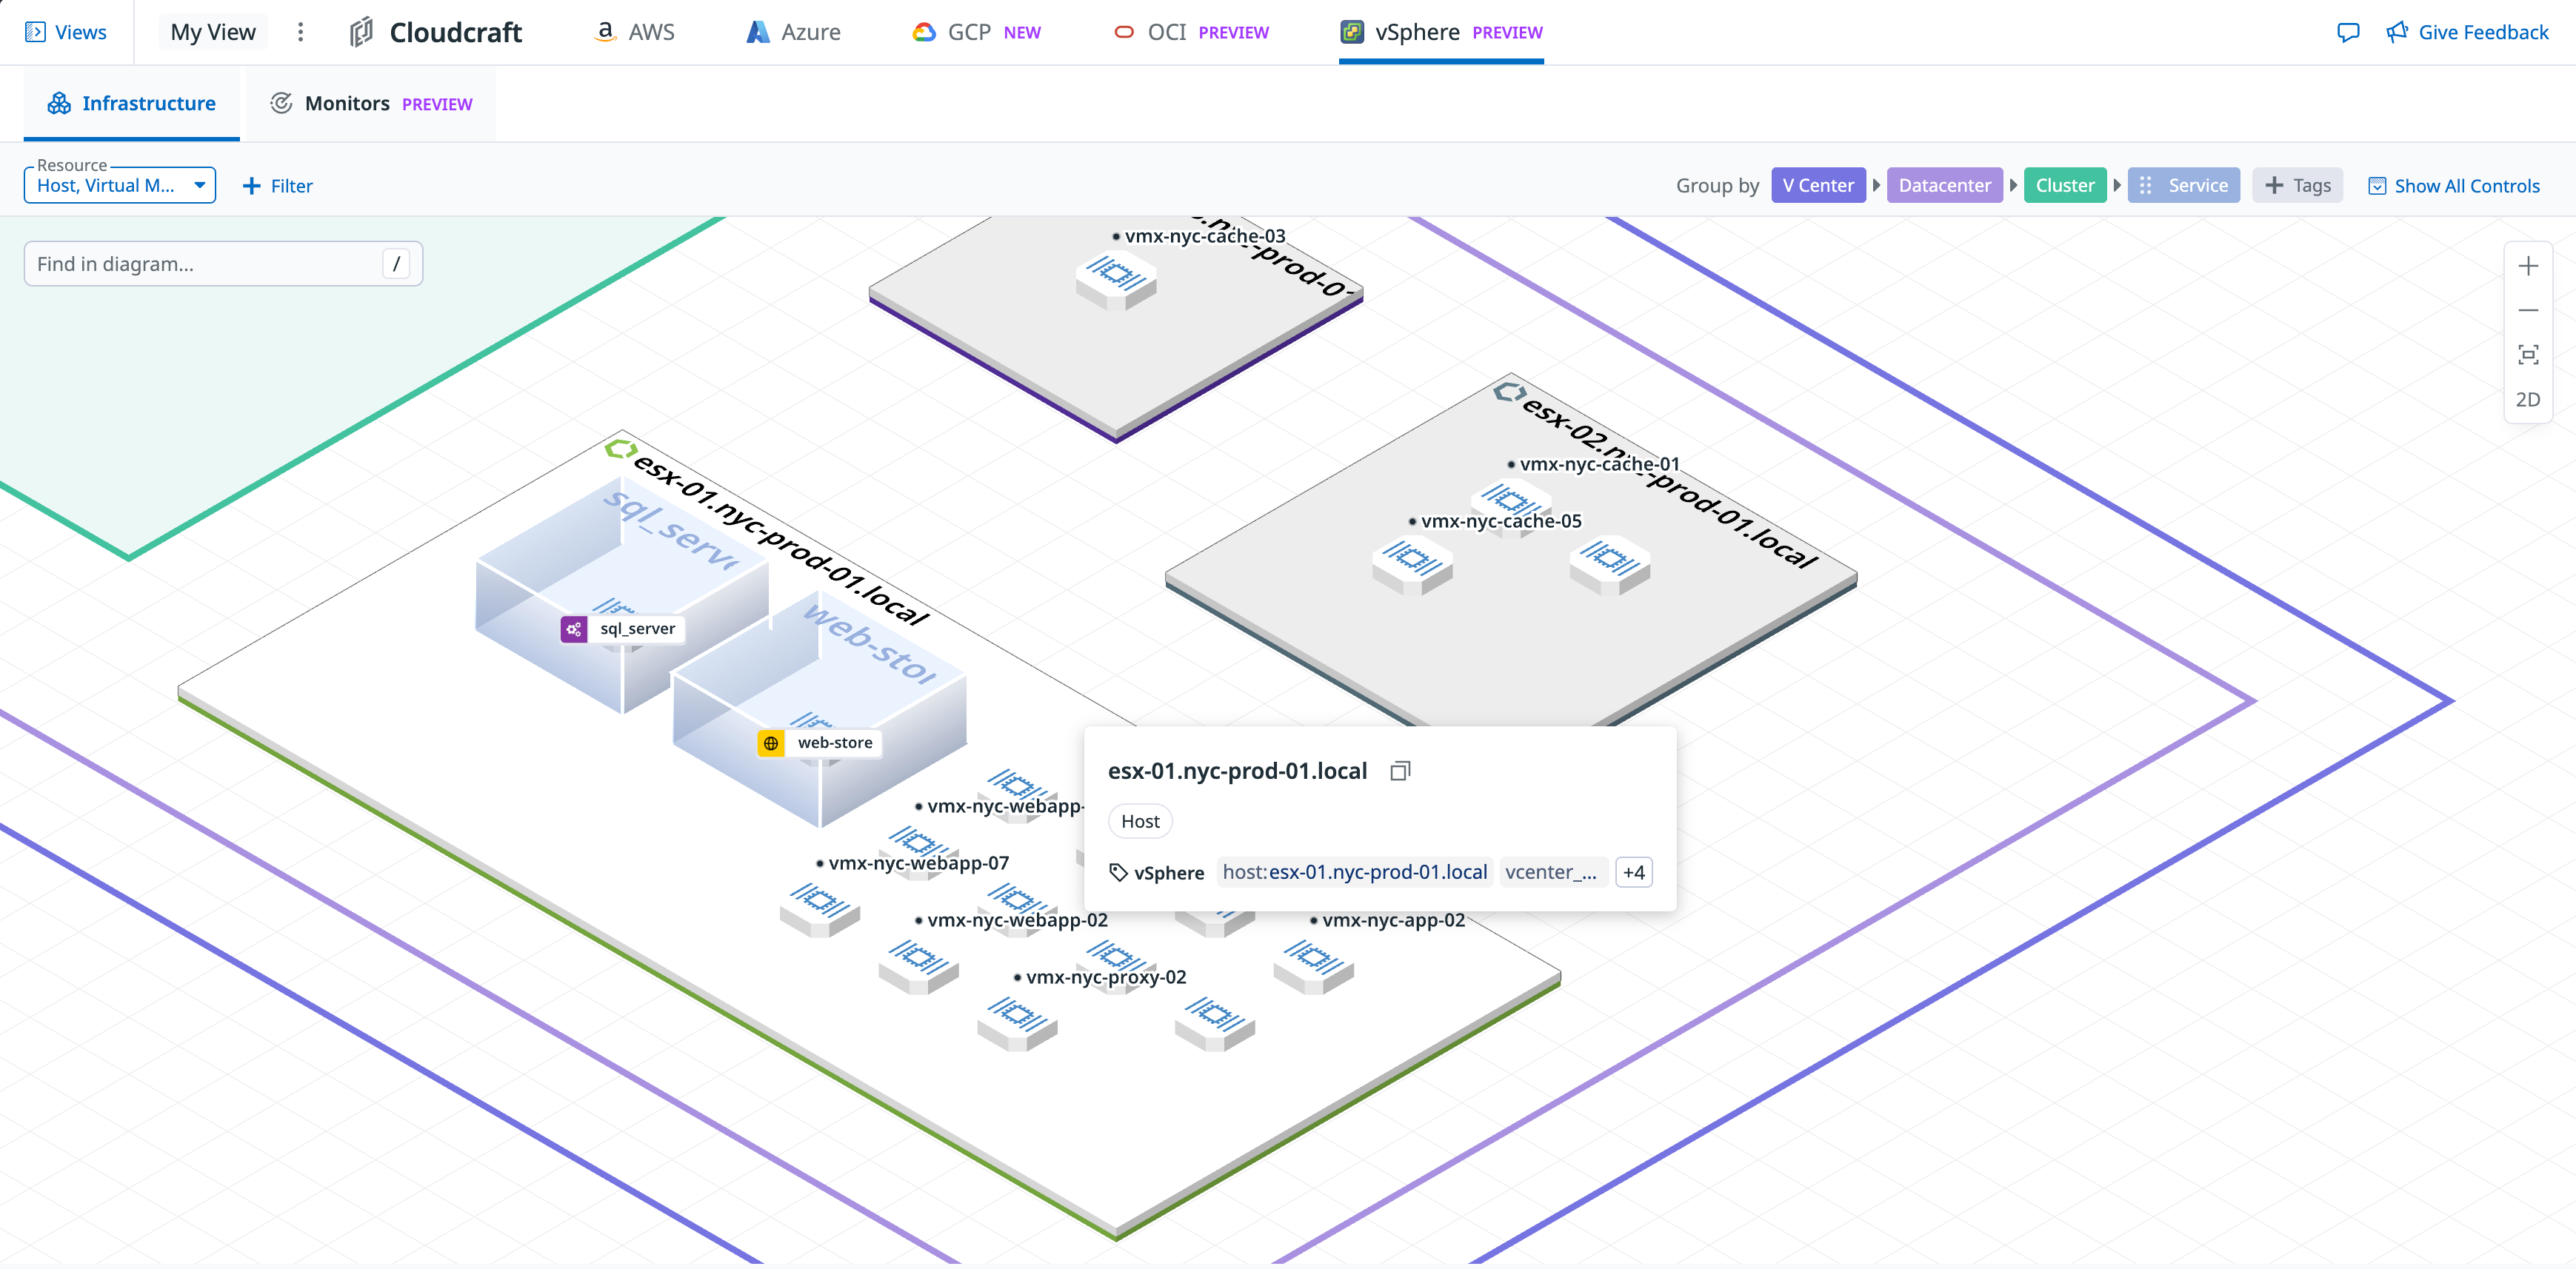The width and height of the screenshot is (2576, 1269).
Task: Click the Infrastructure cubes icon
Action: [x=59, y=103]
